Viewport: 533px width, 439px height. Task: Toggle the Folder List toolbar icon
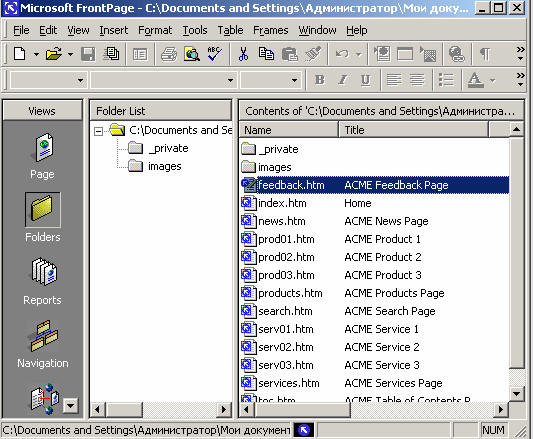(140, 54)
